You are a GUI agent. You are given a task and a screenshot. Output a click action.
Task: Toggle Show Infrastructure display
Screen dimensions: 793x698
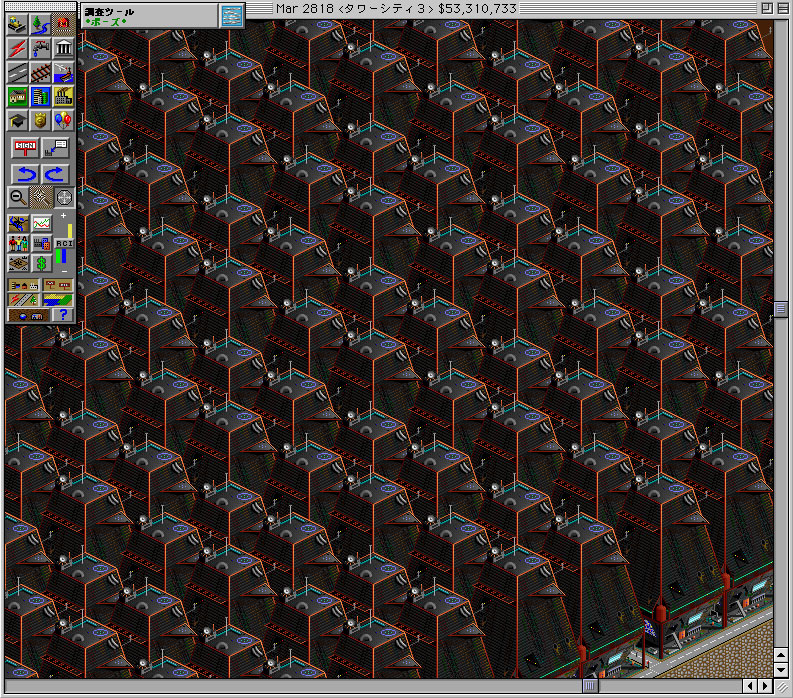click(23, 300)
